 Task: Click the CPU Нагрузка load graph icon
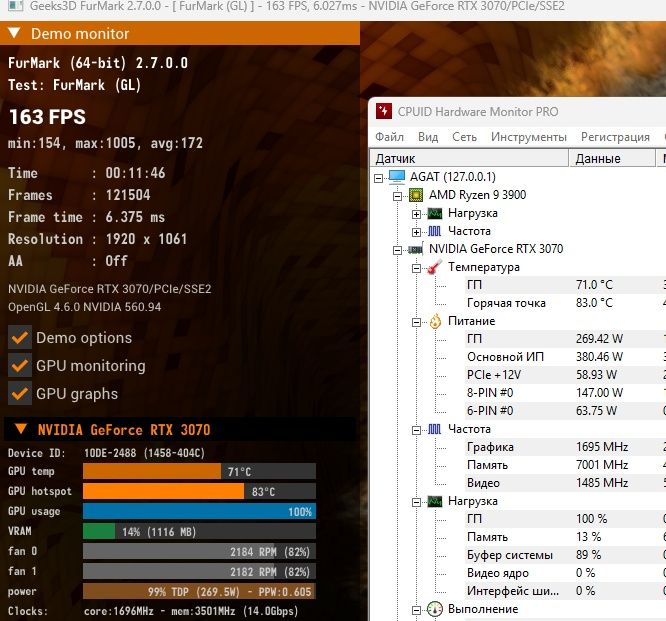[x=435, y=213]
